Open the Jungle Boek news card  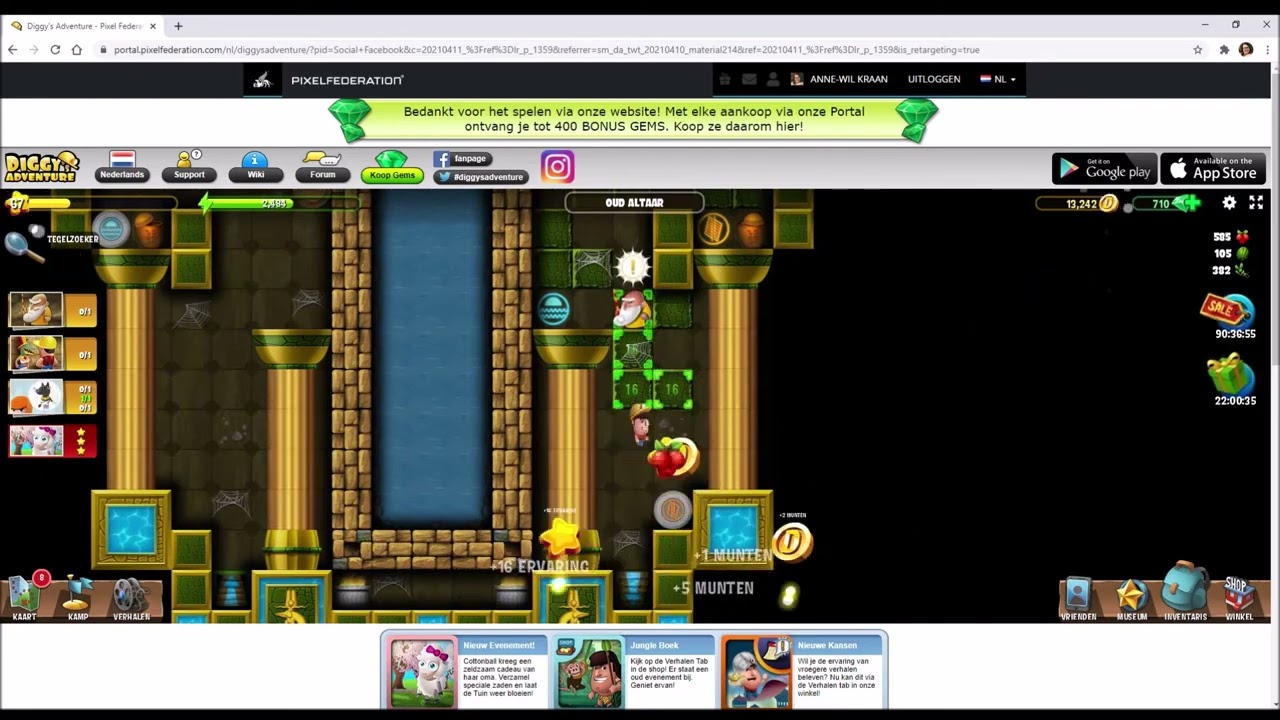pyautogui.click(x=635, y=673)
